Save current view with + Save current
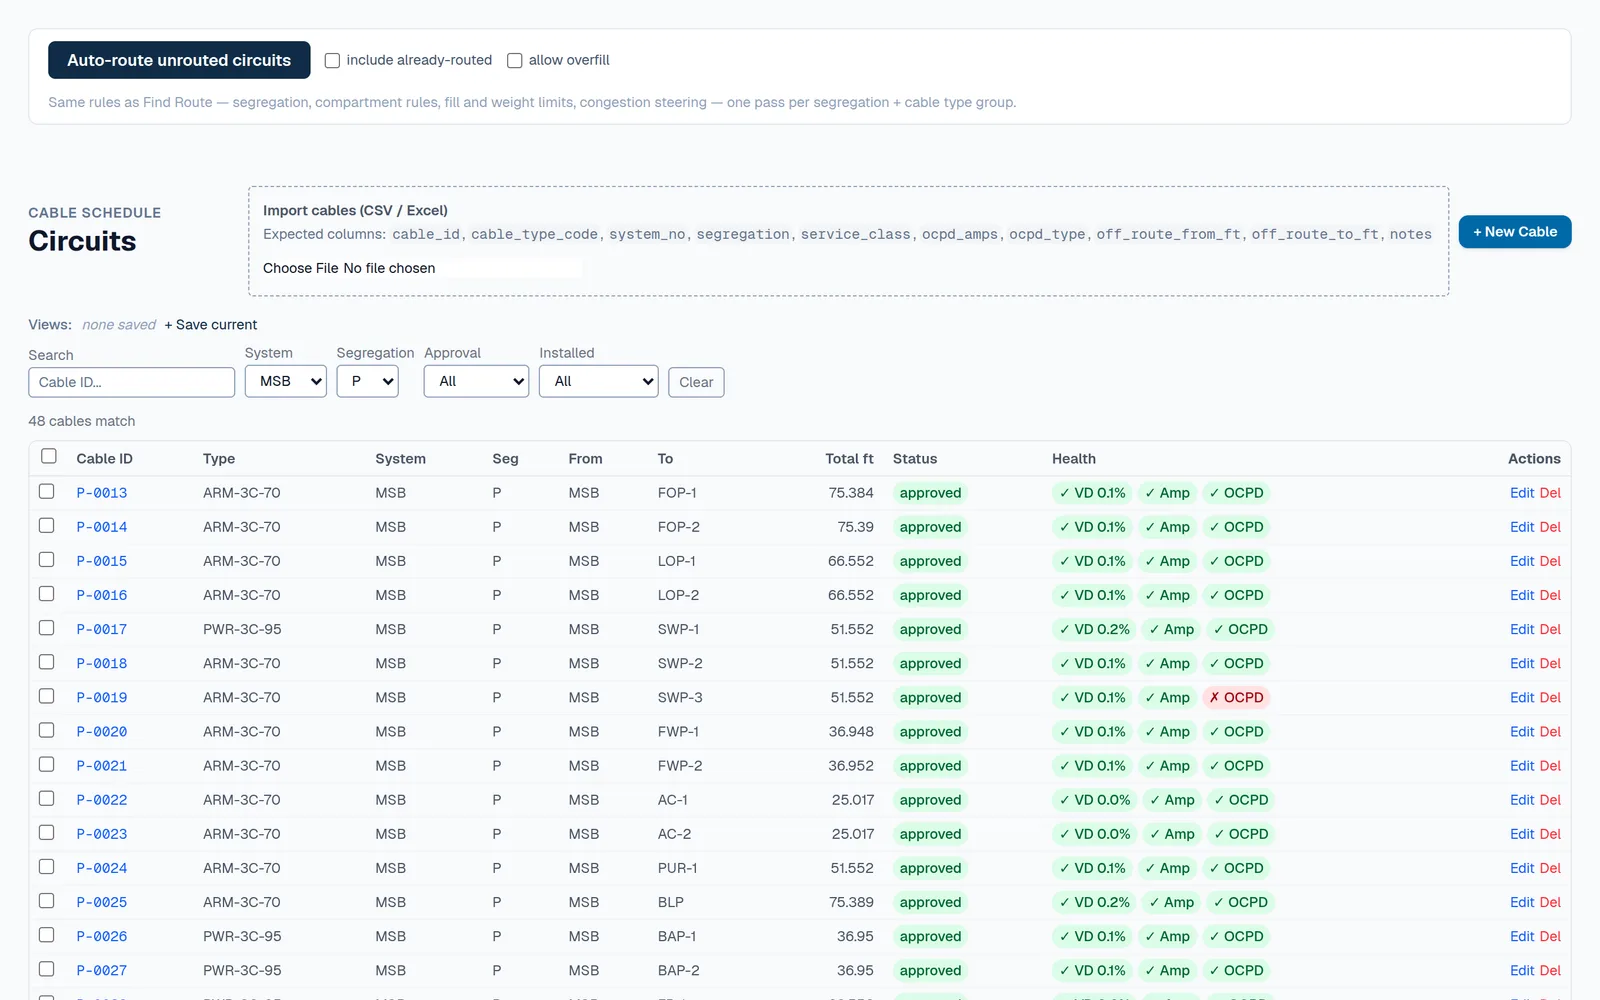Image resolution: width=1600 pixels, height=1000 pixels. pyautogui.click(x=211, y=325)
